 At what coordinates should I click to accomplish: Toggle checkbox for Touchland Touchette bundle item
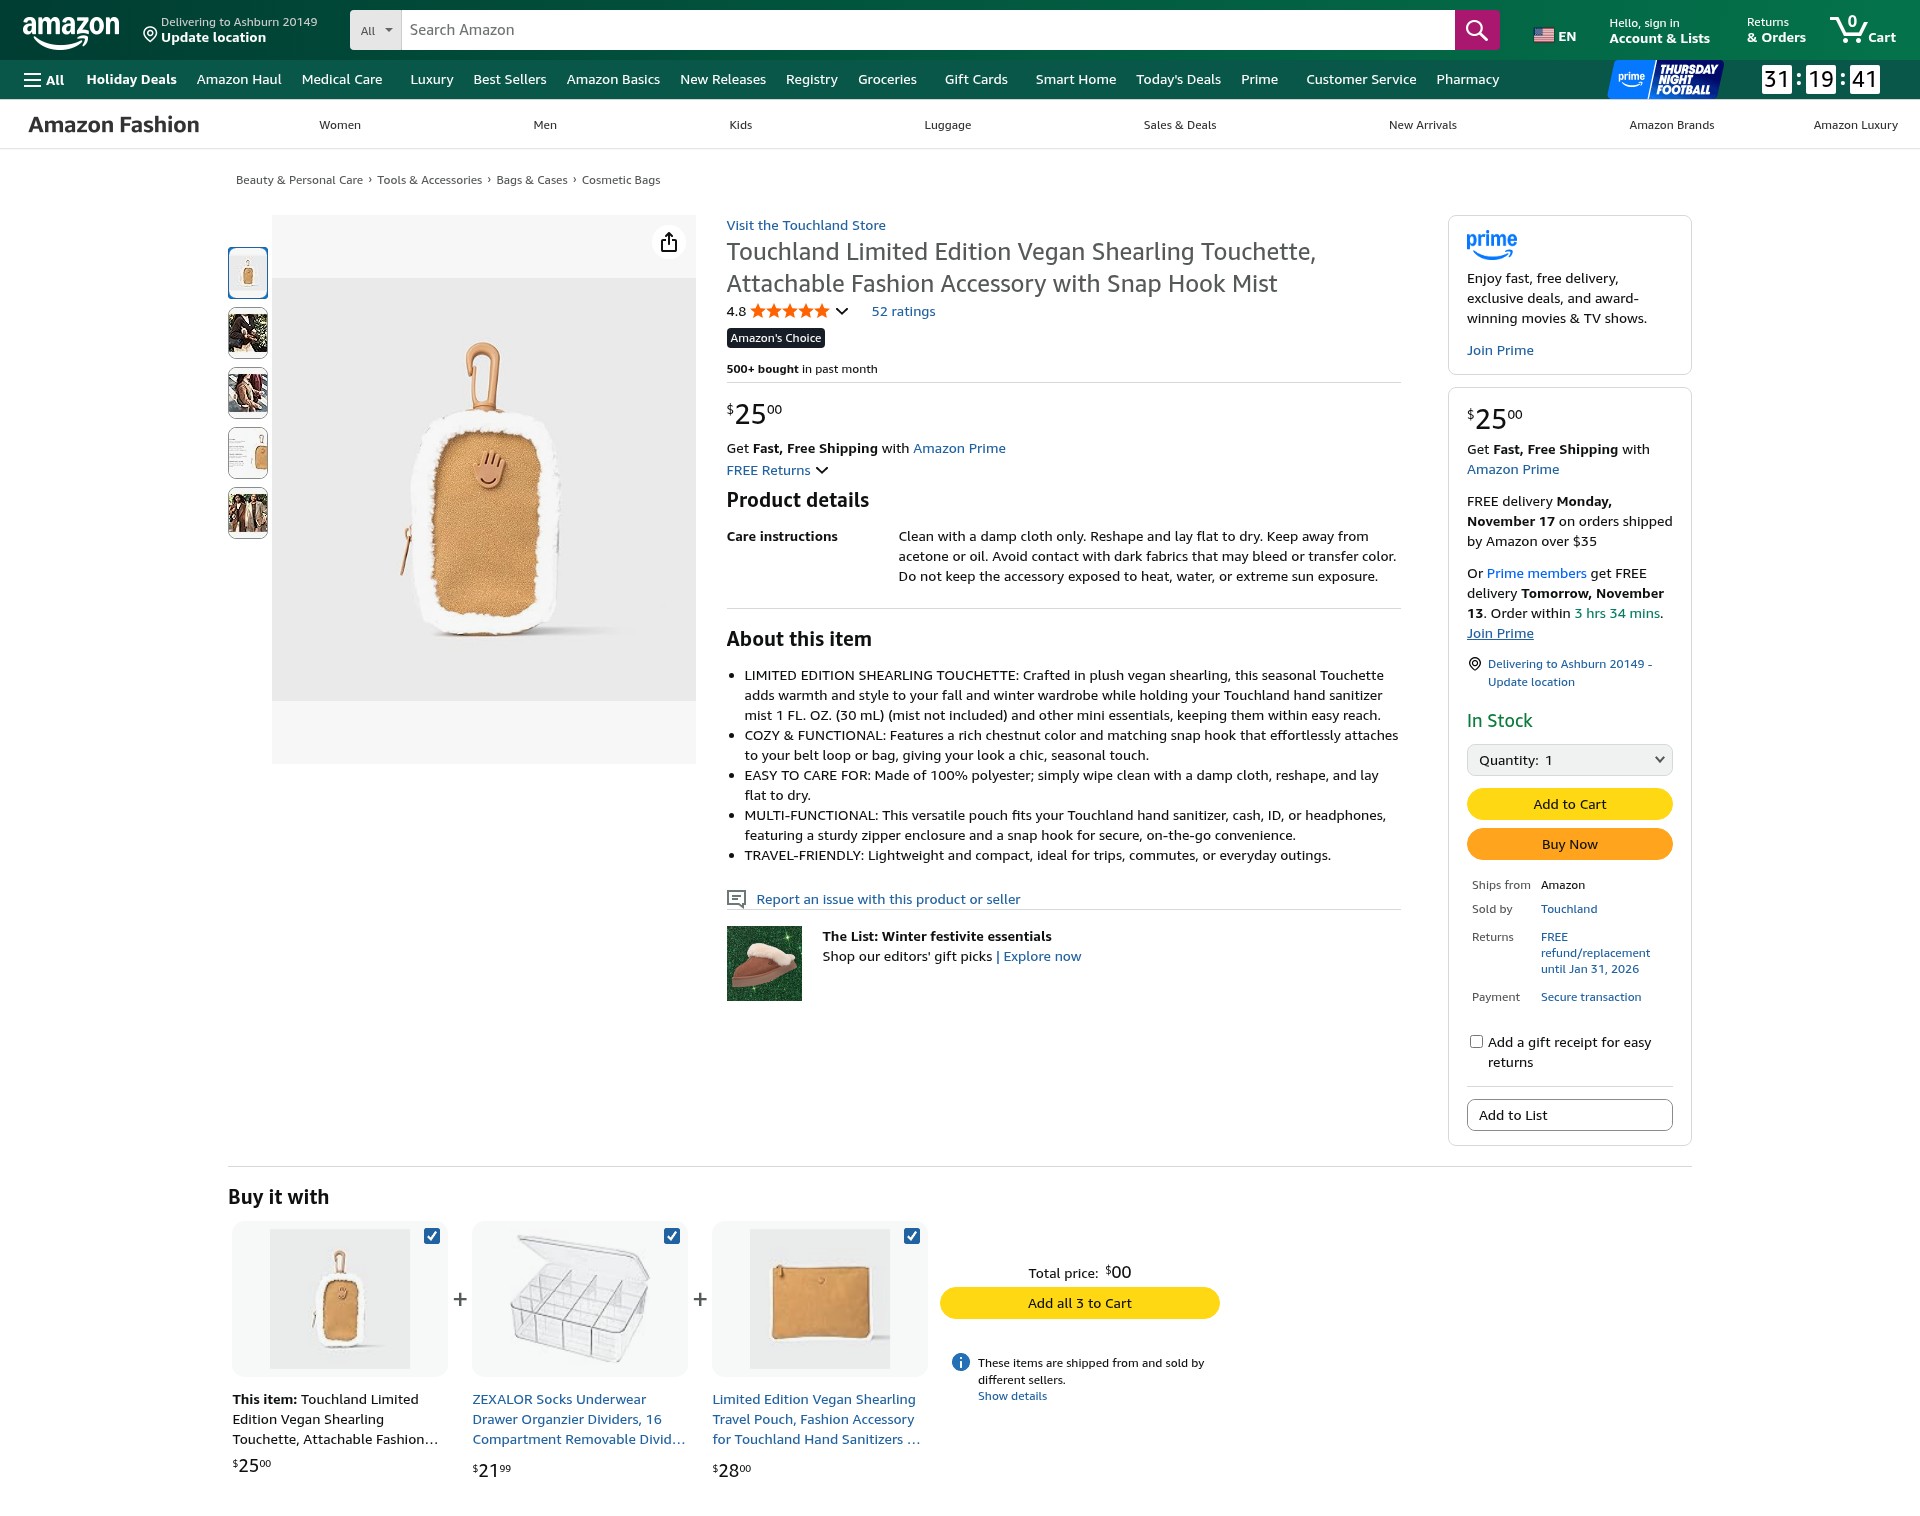(432, 1236)
